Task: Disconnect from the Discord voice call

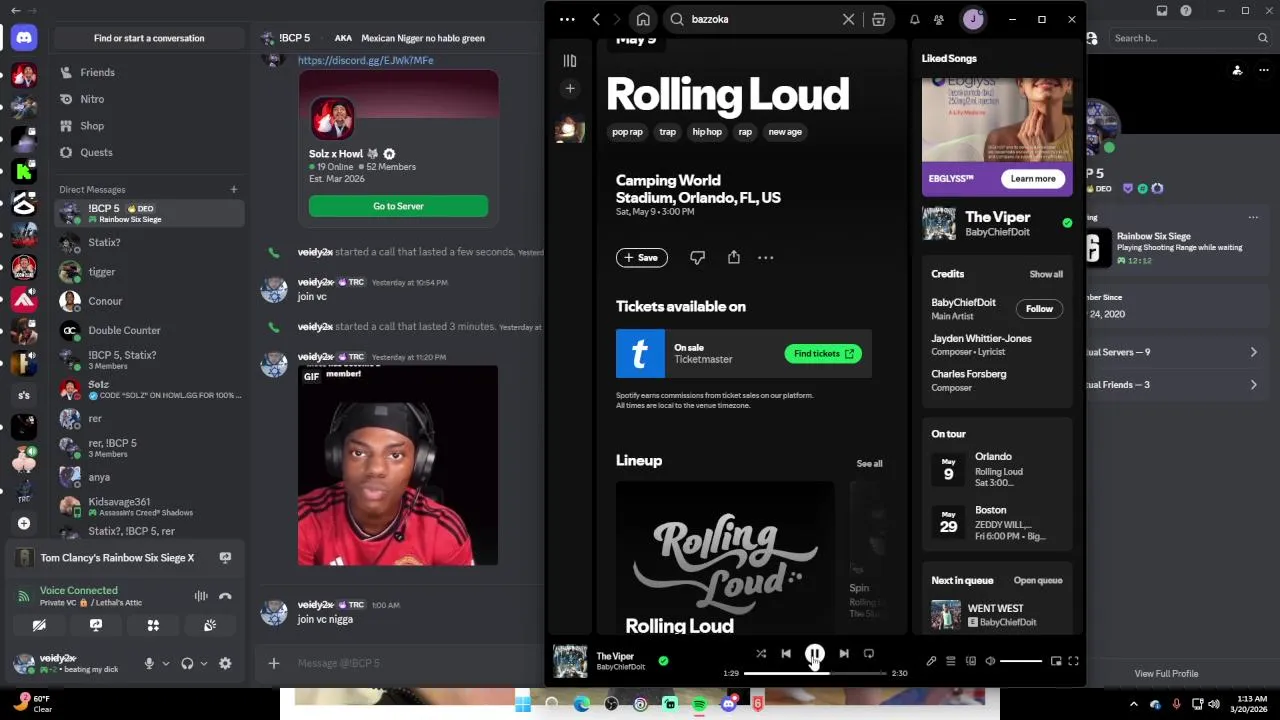Action: (x=225, y=596)
